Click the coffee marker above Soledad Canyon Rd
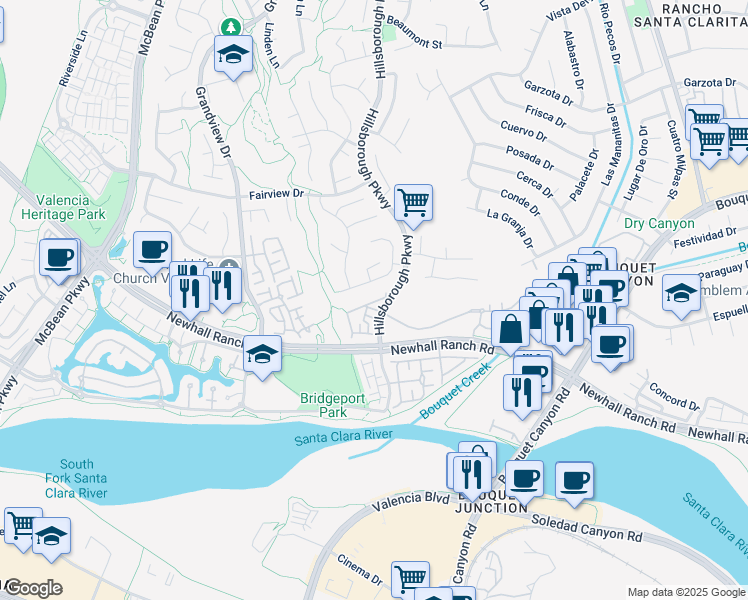The image size is (748, 600). pos(574,484)
